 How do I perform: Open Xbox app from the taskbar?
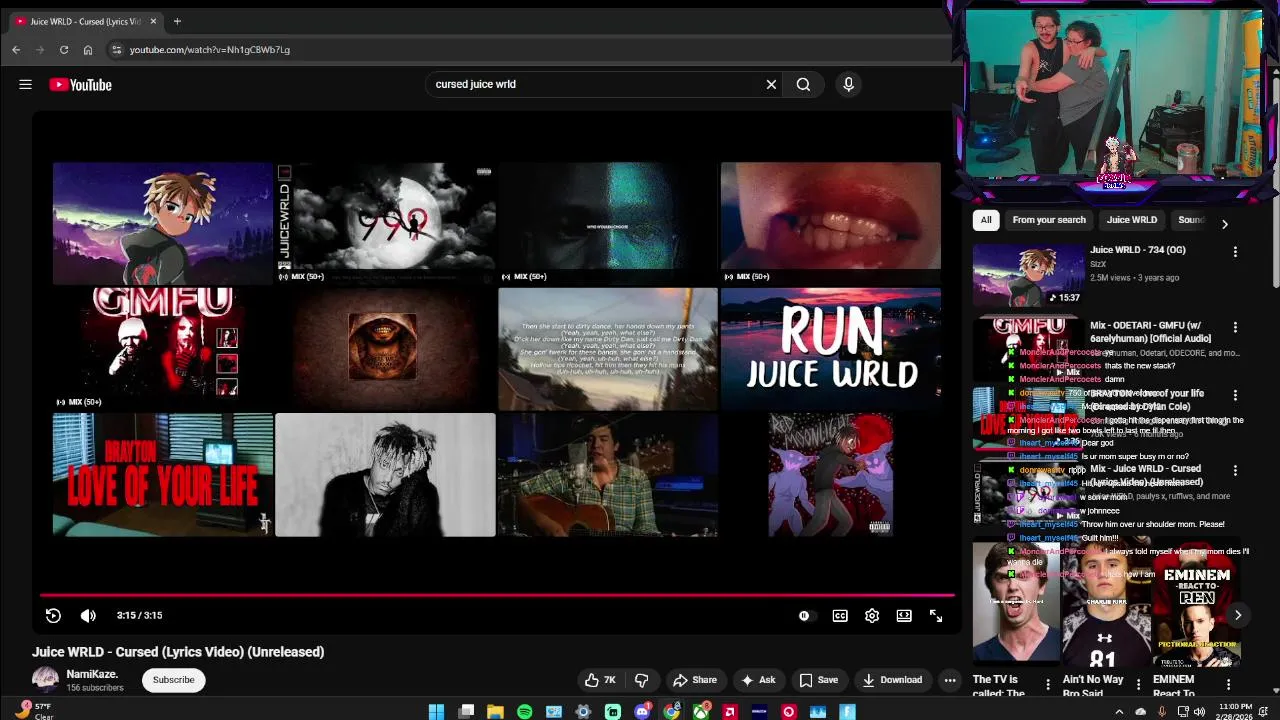coord(701,712)
